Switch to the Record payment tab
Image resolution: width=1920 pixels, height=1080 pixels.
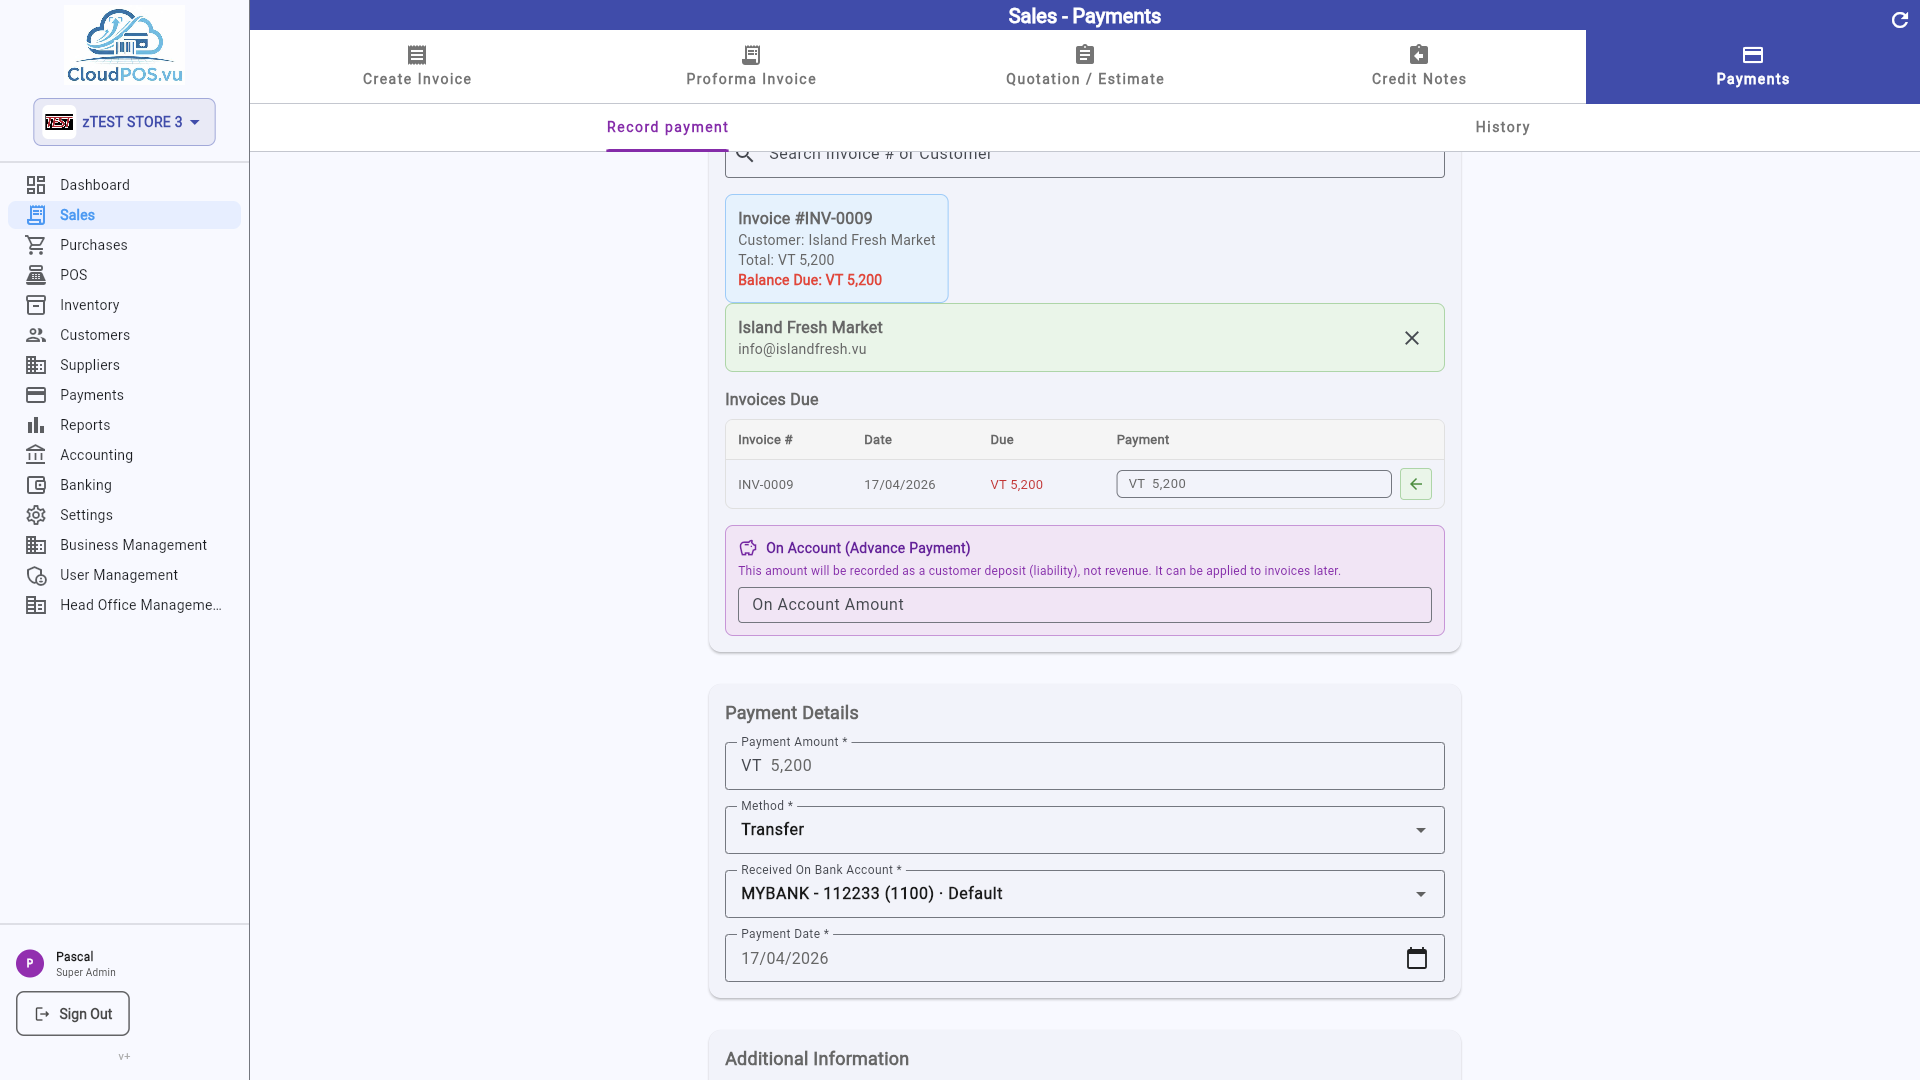[667, 127]
